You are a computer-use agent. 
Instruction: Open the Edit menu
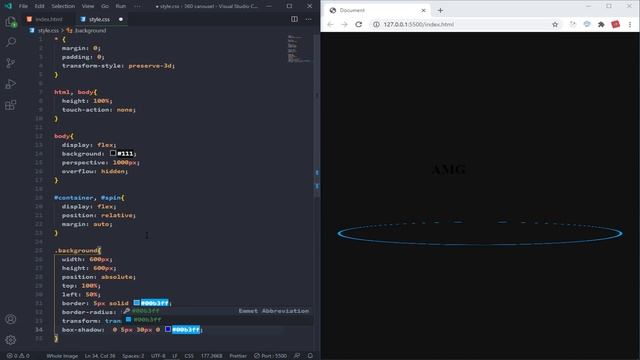click(x=39, y=6)
